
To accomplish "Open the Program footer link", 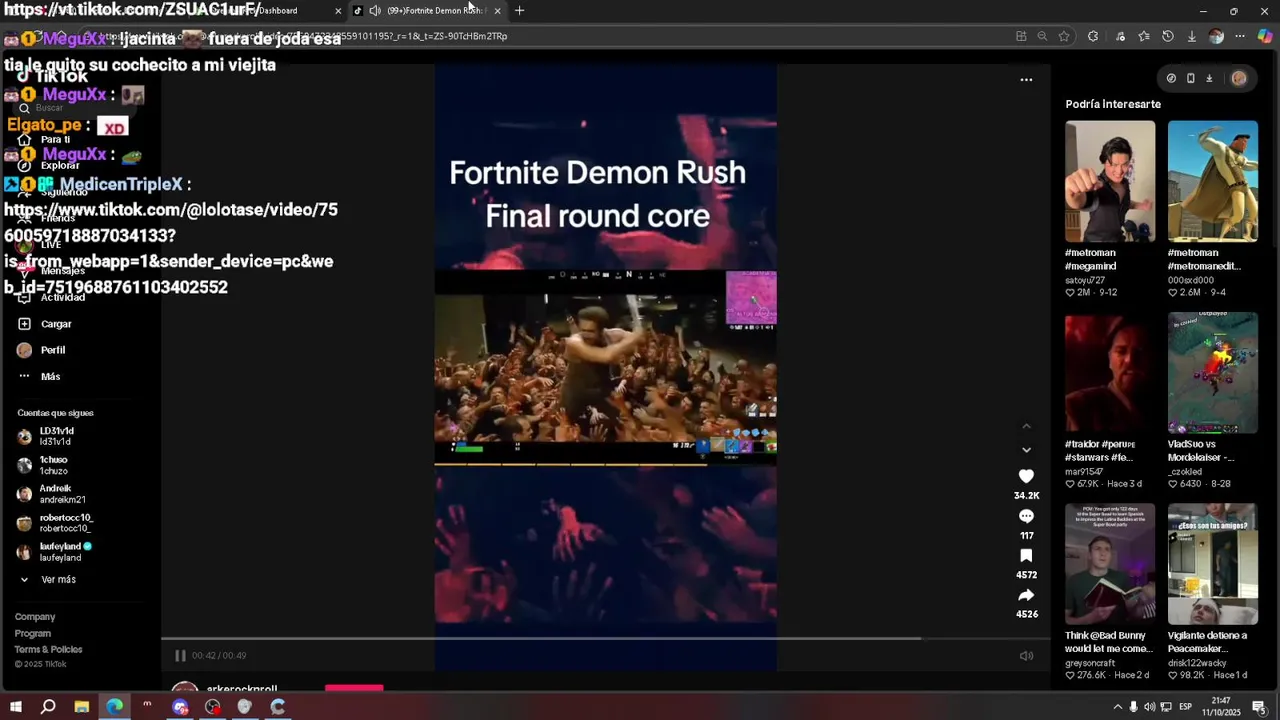I will tap(33, 633).
